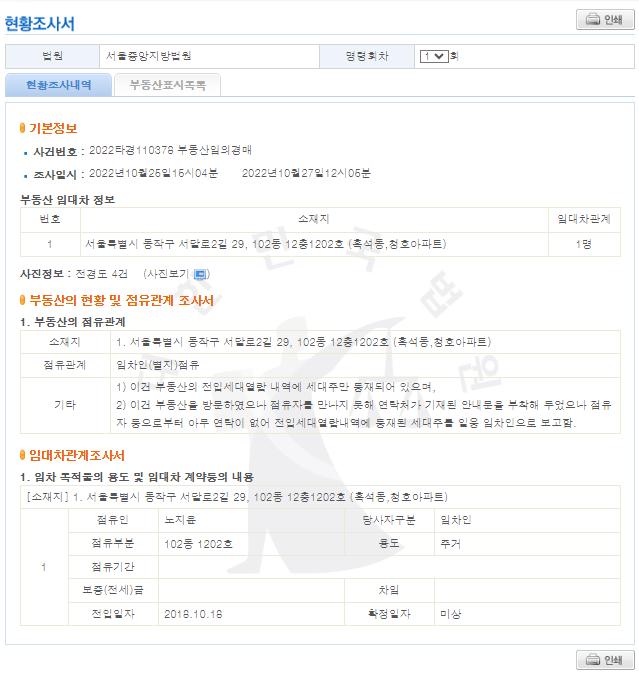Click the 번호 column header

[50, 219]
